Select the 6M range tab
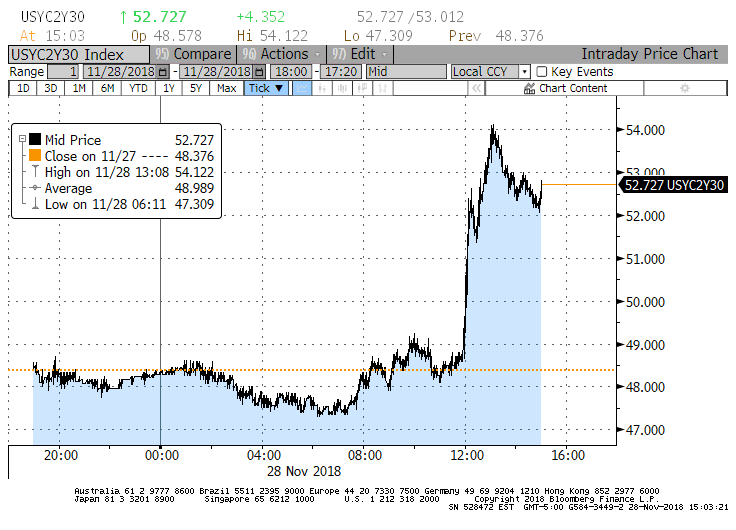 [107, 88]
